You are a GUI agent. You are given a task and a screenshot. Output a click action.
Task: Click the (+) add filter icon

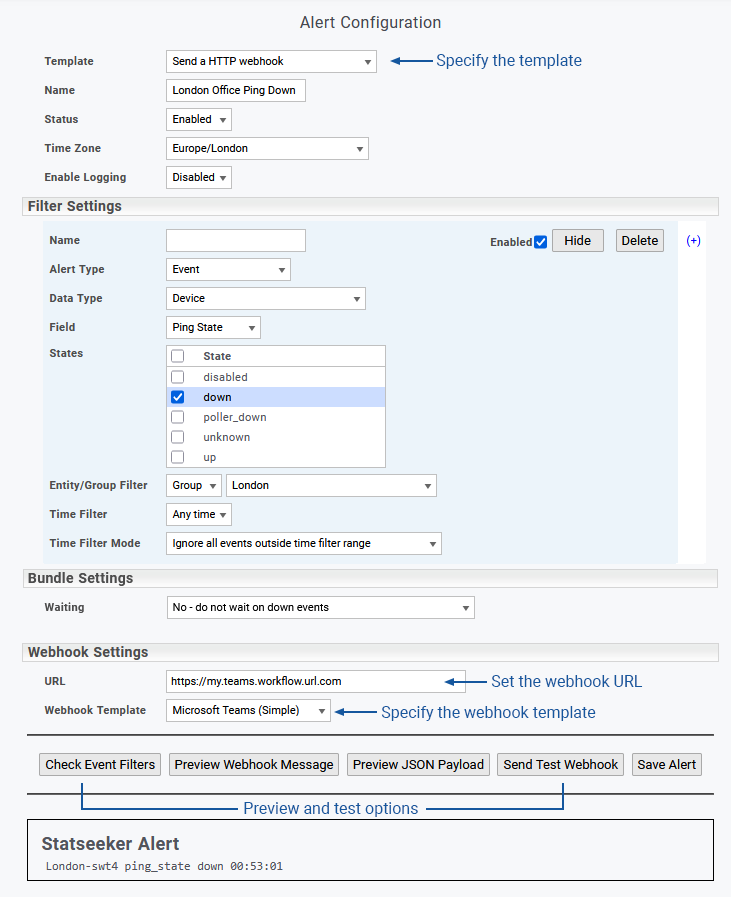click(693, 241)
